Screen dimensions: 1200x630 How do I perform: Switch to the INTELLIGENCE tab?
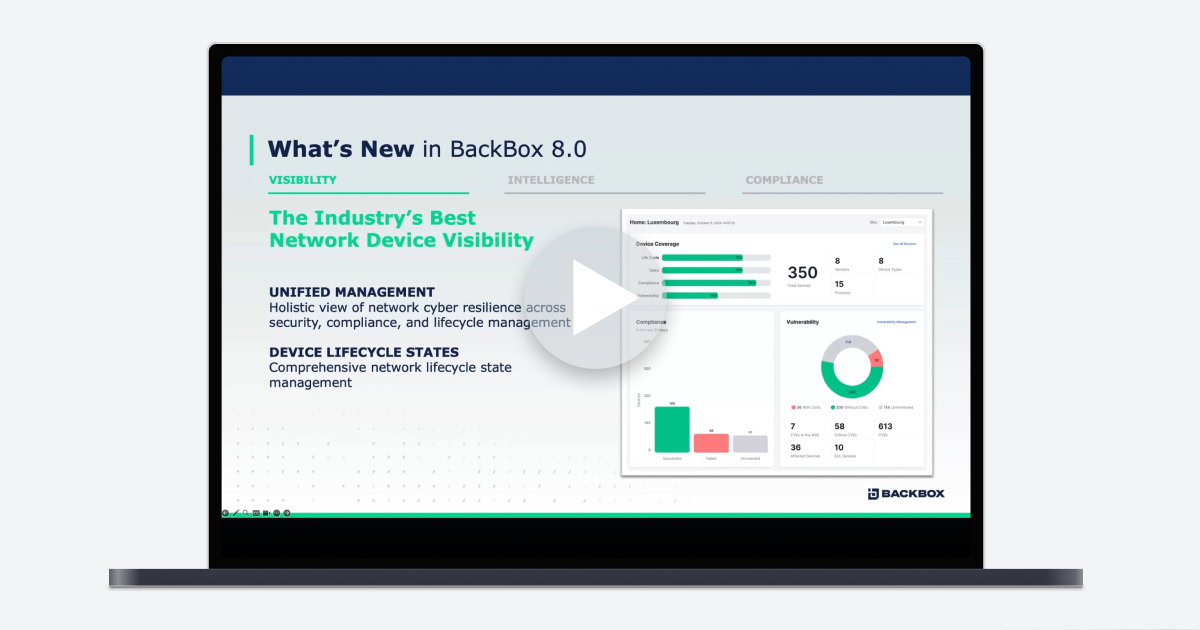point(551,180)
